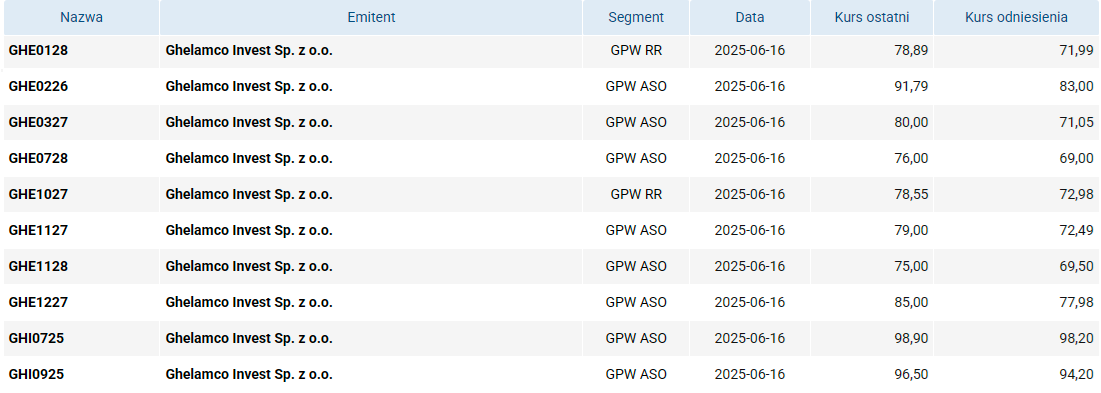Viewport: 1101px width, 393px height.
Task: Open the GHI0925 bond link
Action: pos(36,375)
